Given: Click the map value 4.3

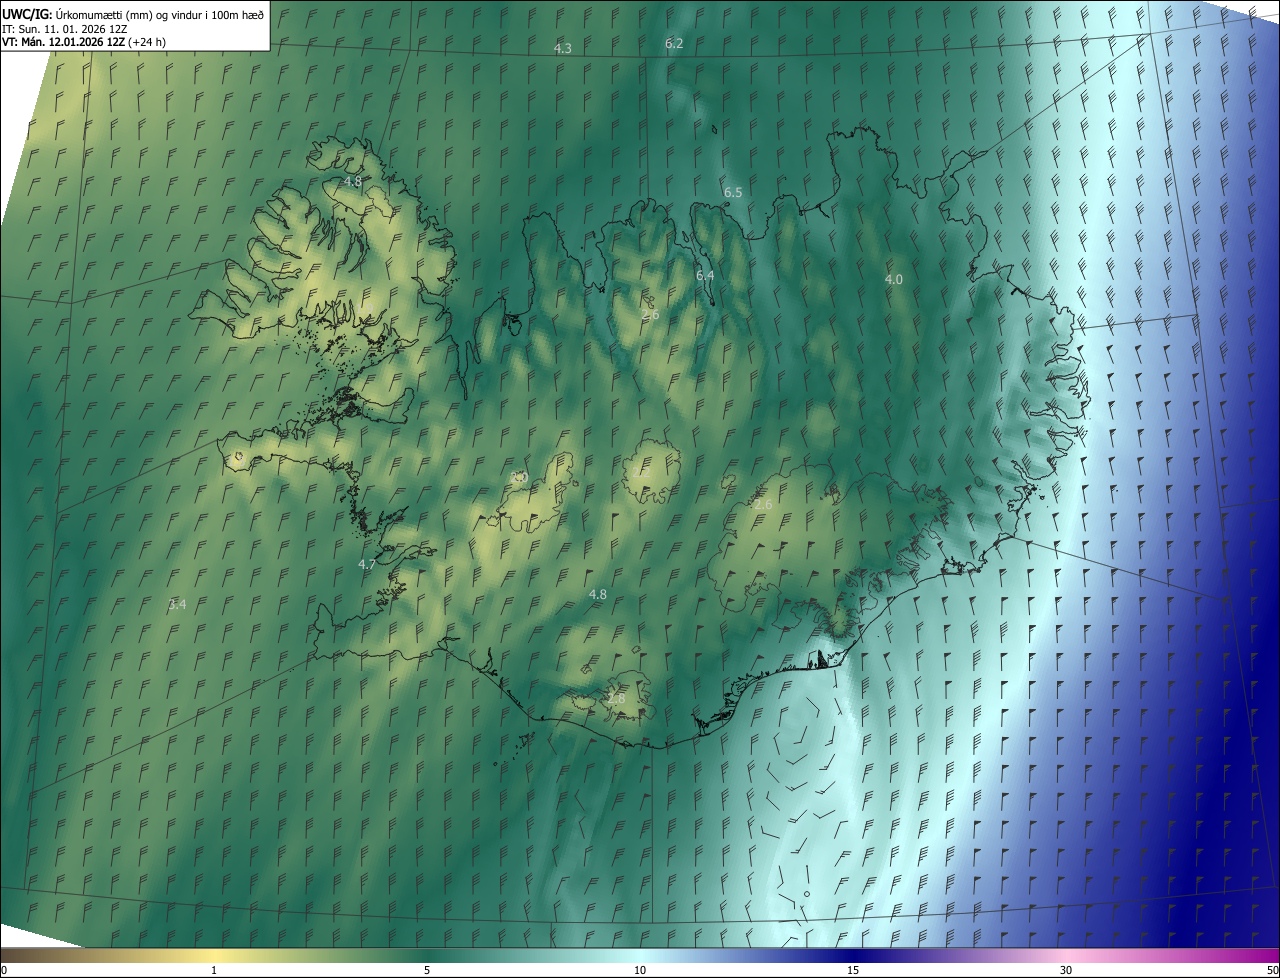Looking at the screenshot, I should pyautogui.click(x=563, y=48).
